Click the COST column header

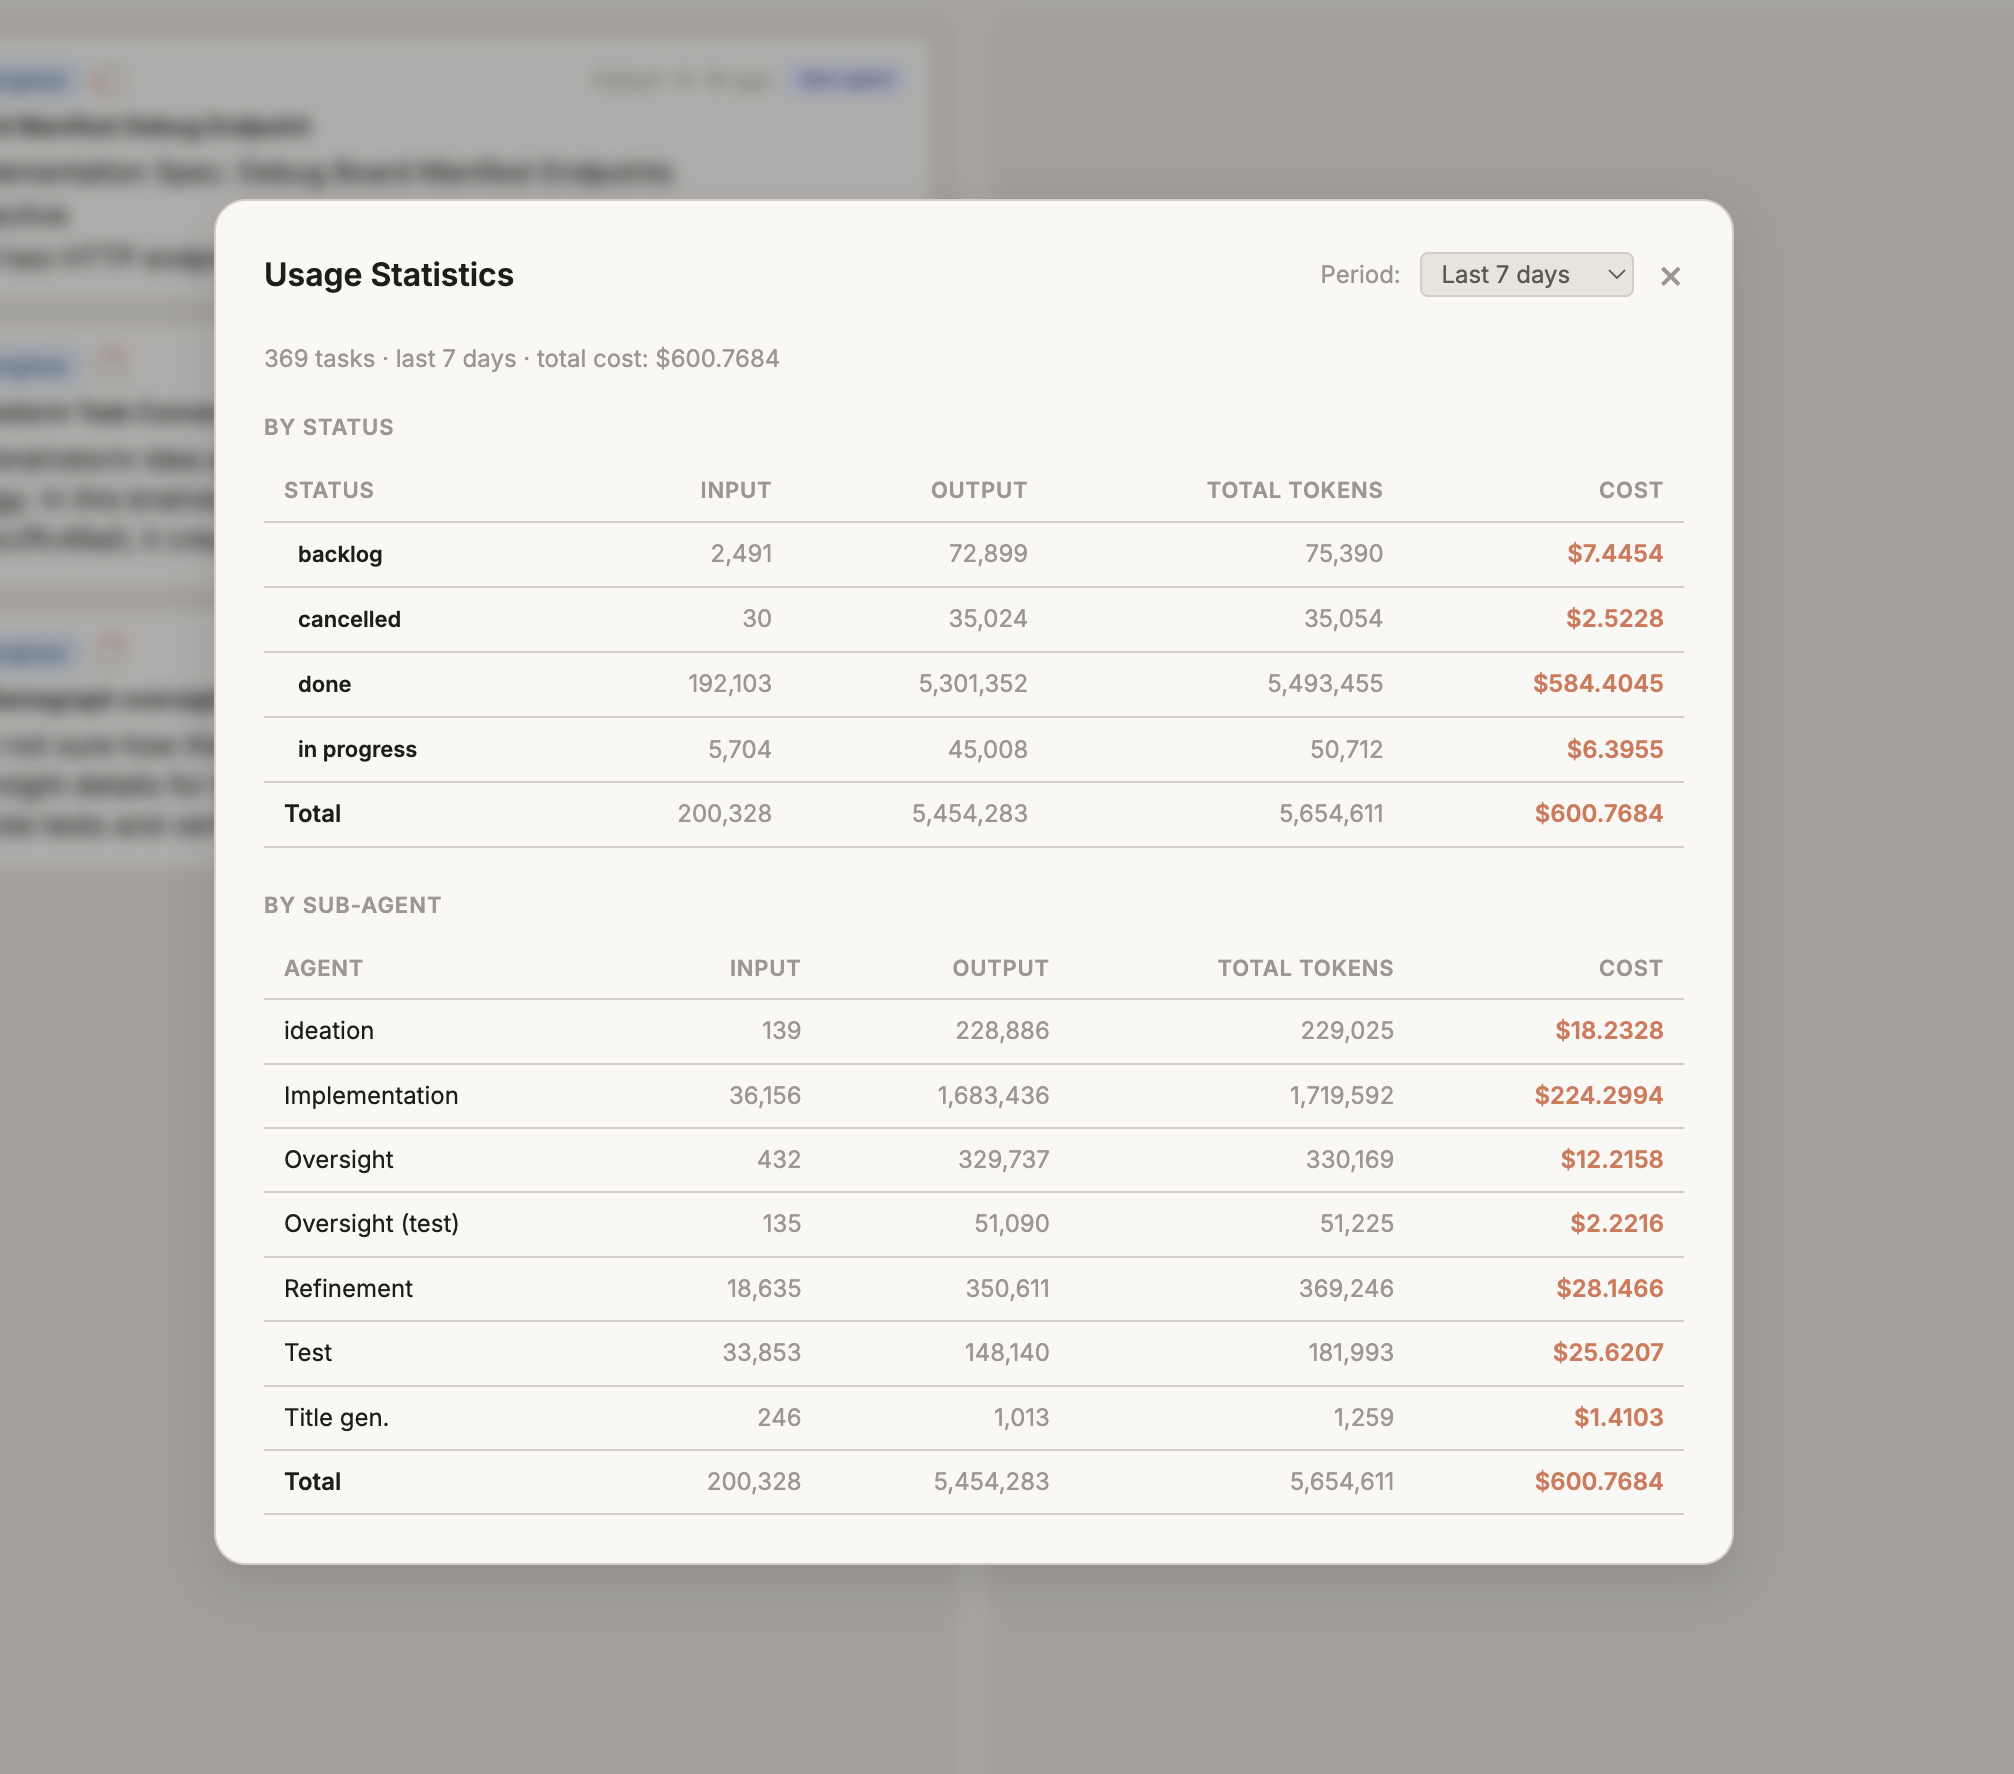pyautogui.click(x=1630, y=490)
